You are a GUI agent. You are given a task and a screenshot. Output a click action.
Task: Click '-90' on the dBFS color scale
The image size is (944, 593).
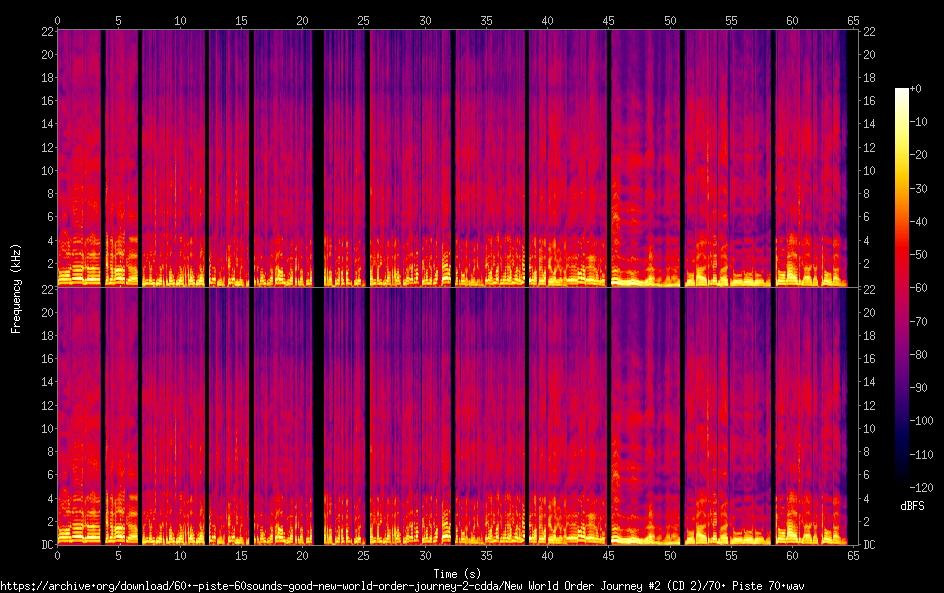pyautogui.click(x=918, y=388)
